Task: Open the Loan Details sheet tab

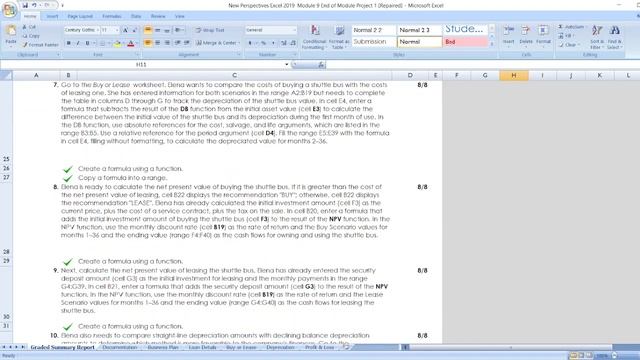Action: 202,347
